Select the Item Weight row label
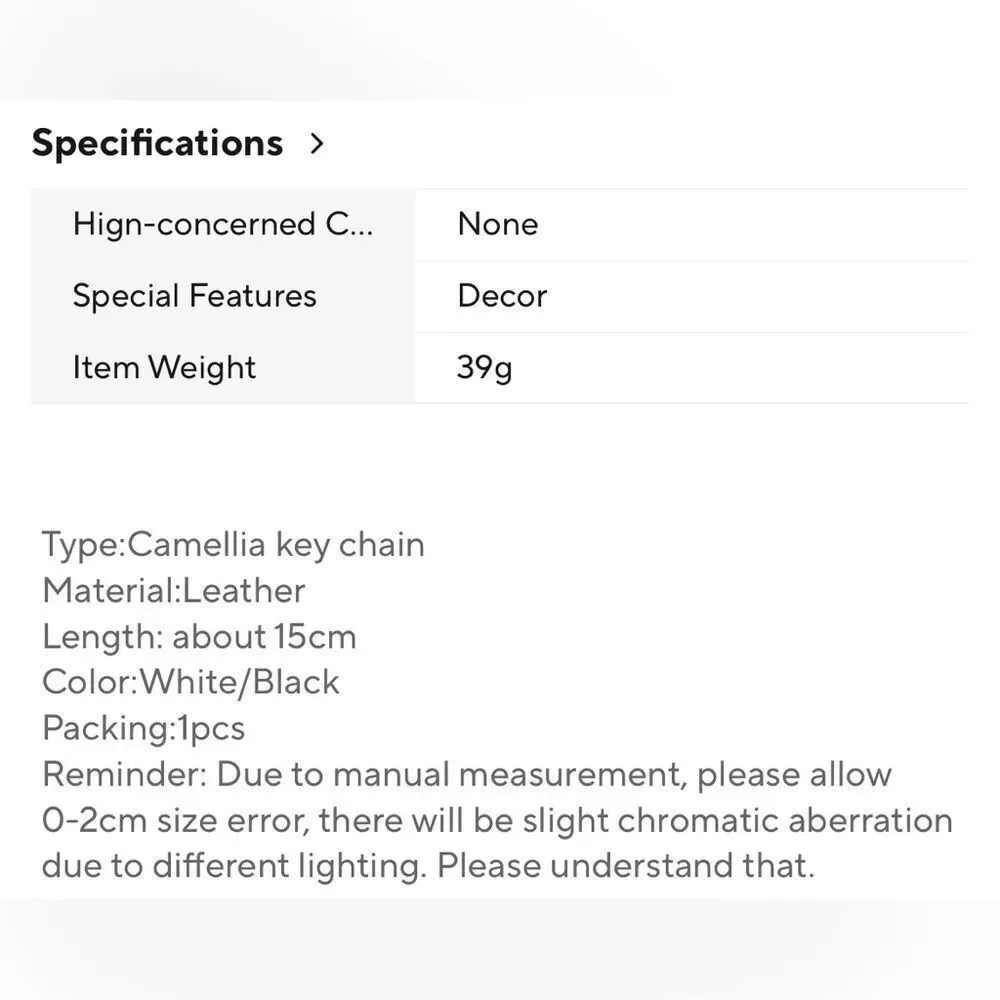The width and height of the screenshot is (1000, 1000). coord(164,368)
